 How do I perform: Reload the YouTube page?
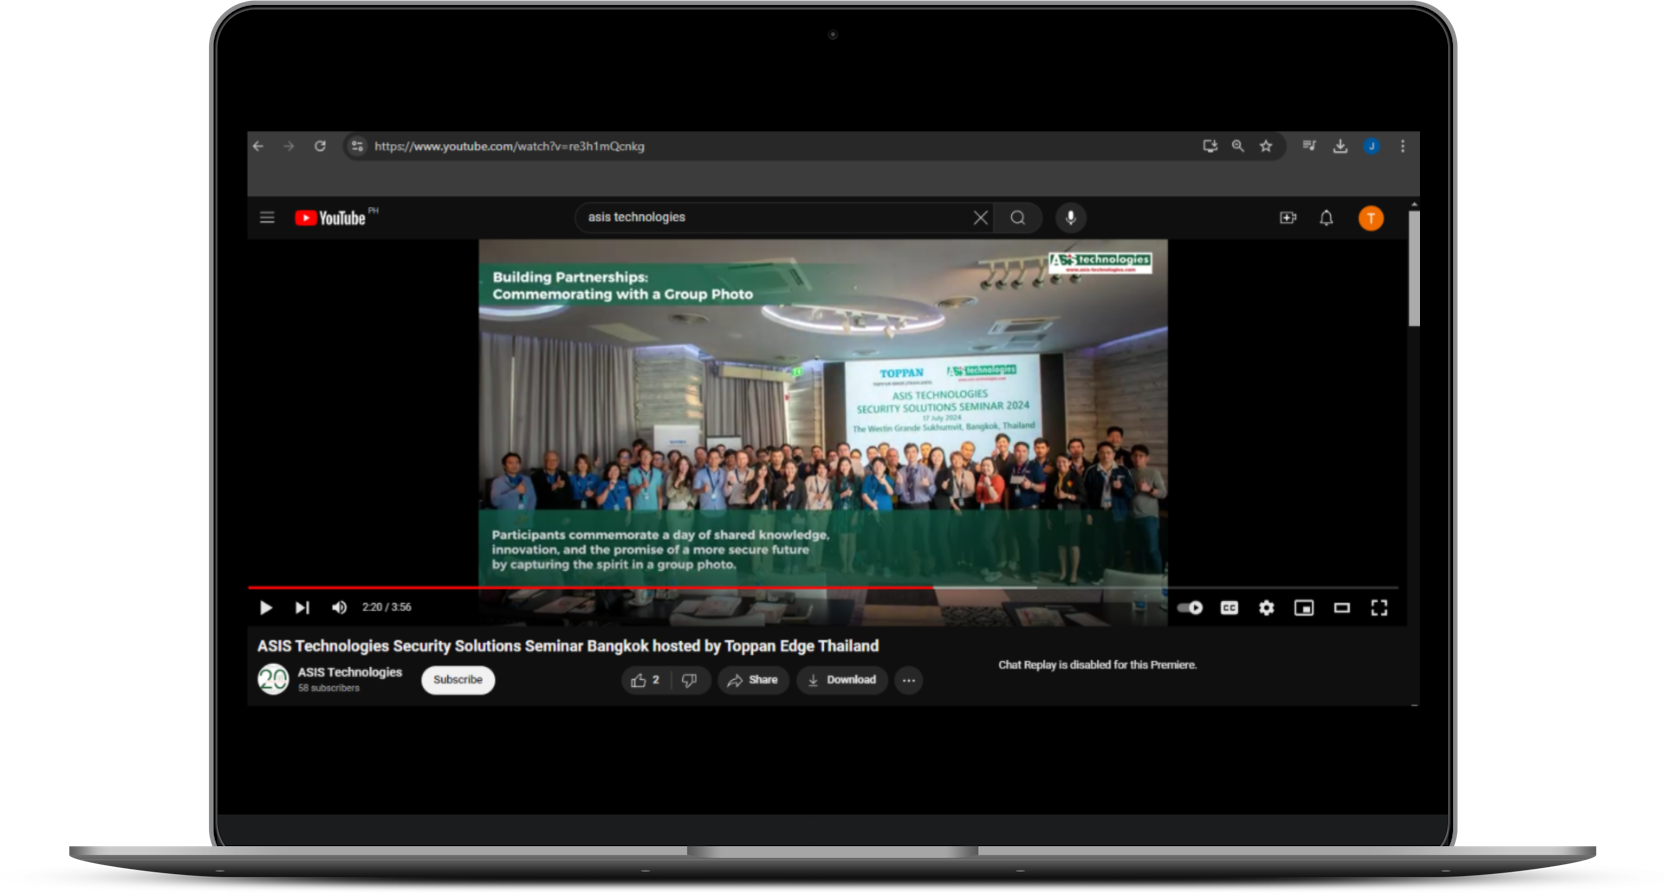(320, 146)
